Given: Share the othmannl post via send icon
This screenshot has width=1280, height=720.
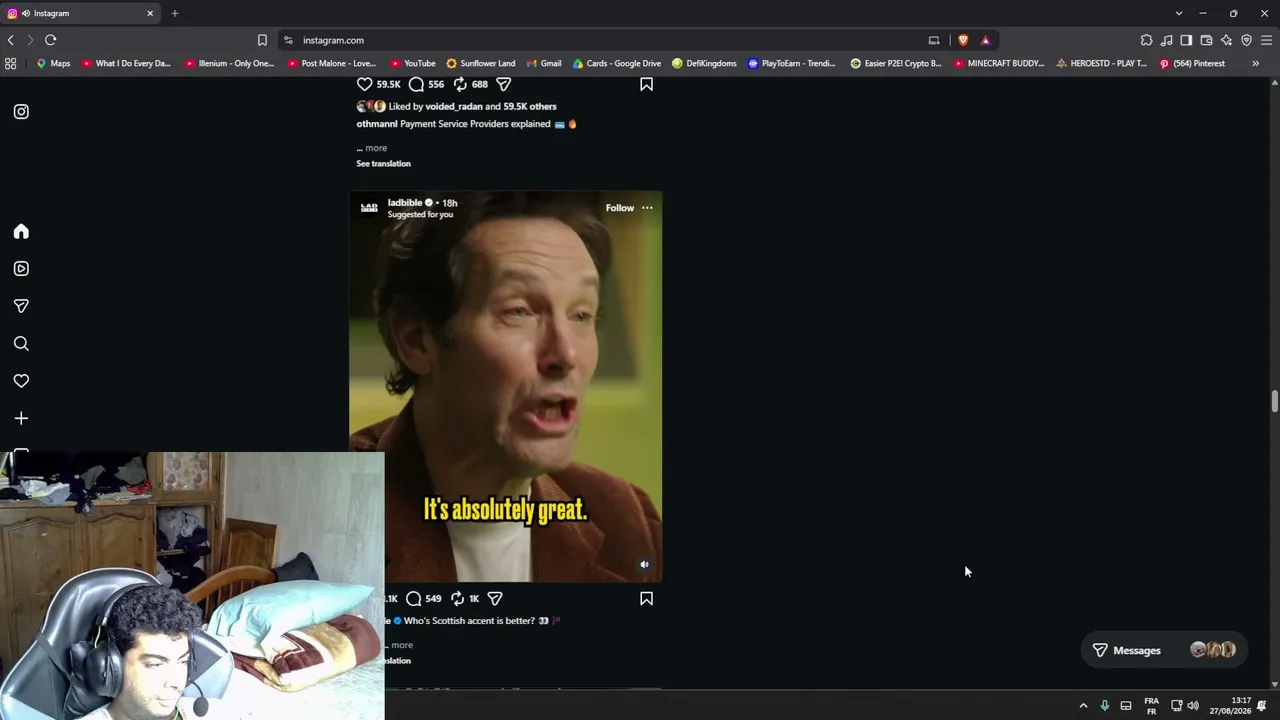Looking at the screenshot, I should tap(504, 84).
